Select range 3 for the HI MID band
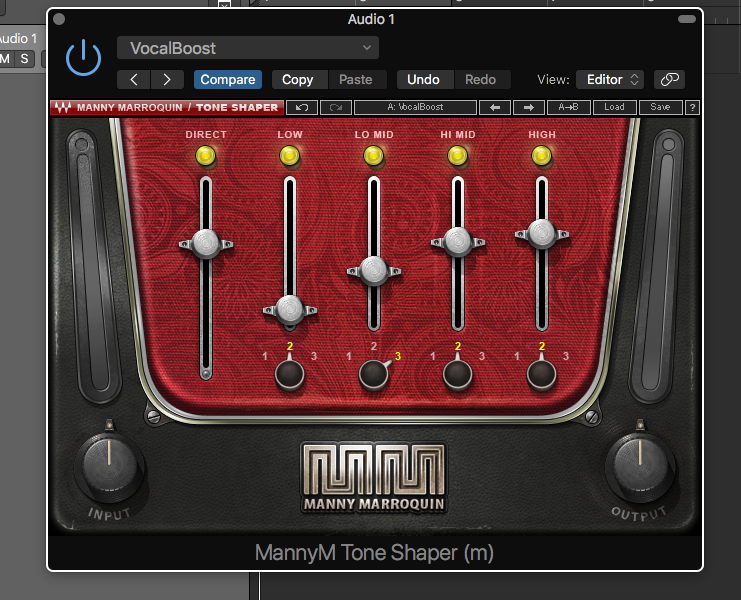741x600 pixels. (482, 356)
